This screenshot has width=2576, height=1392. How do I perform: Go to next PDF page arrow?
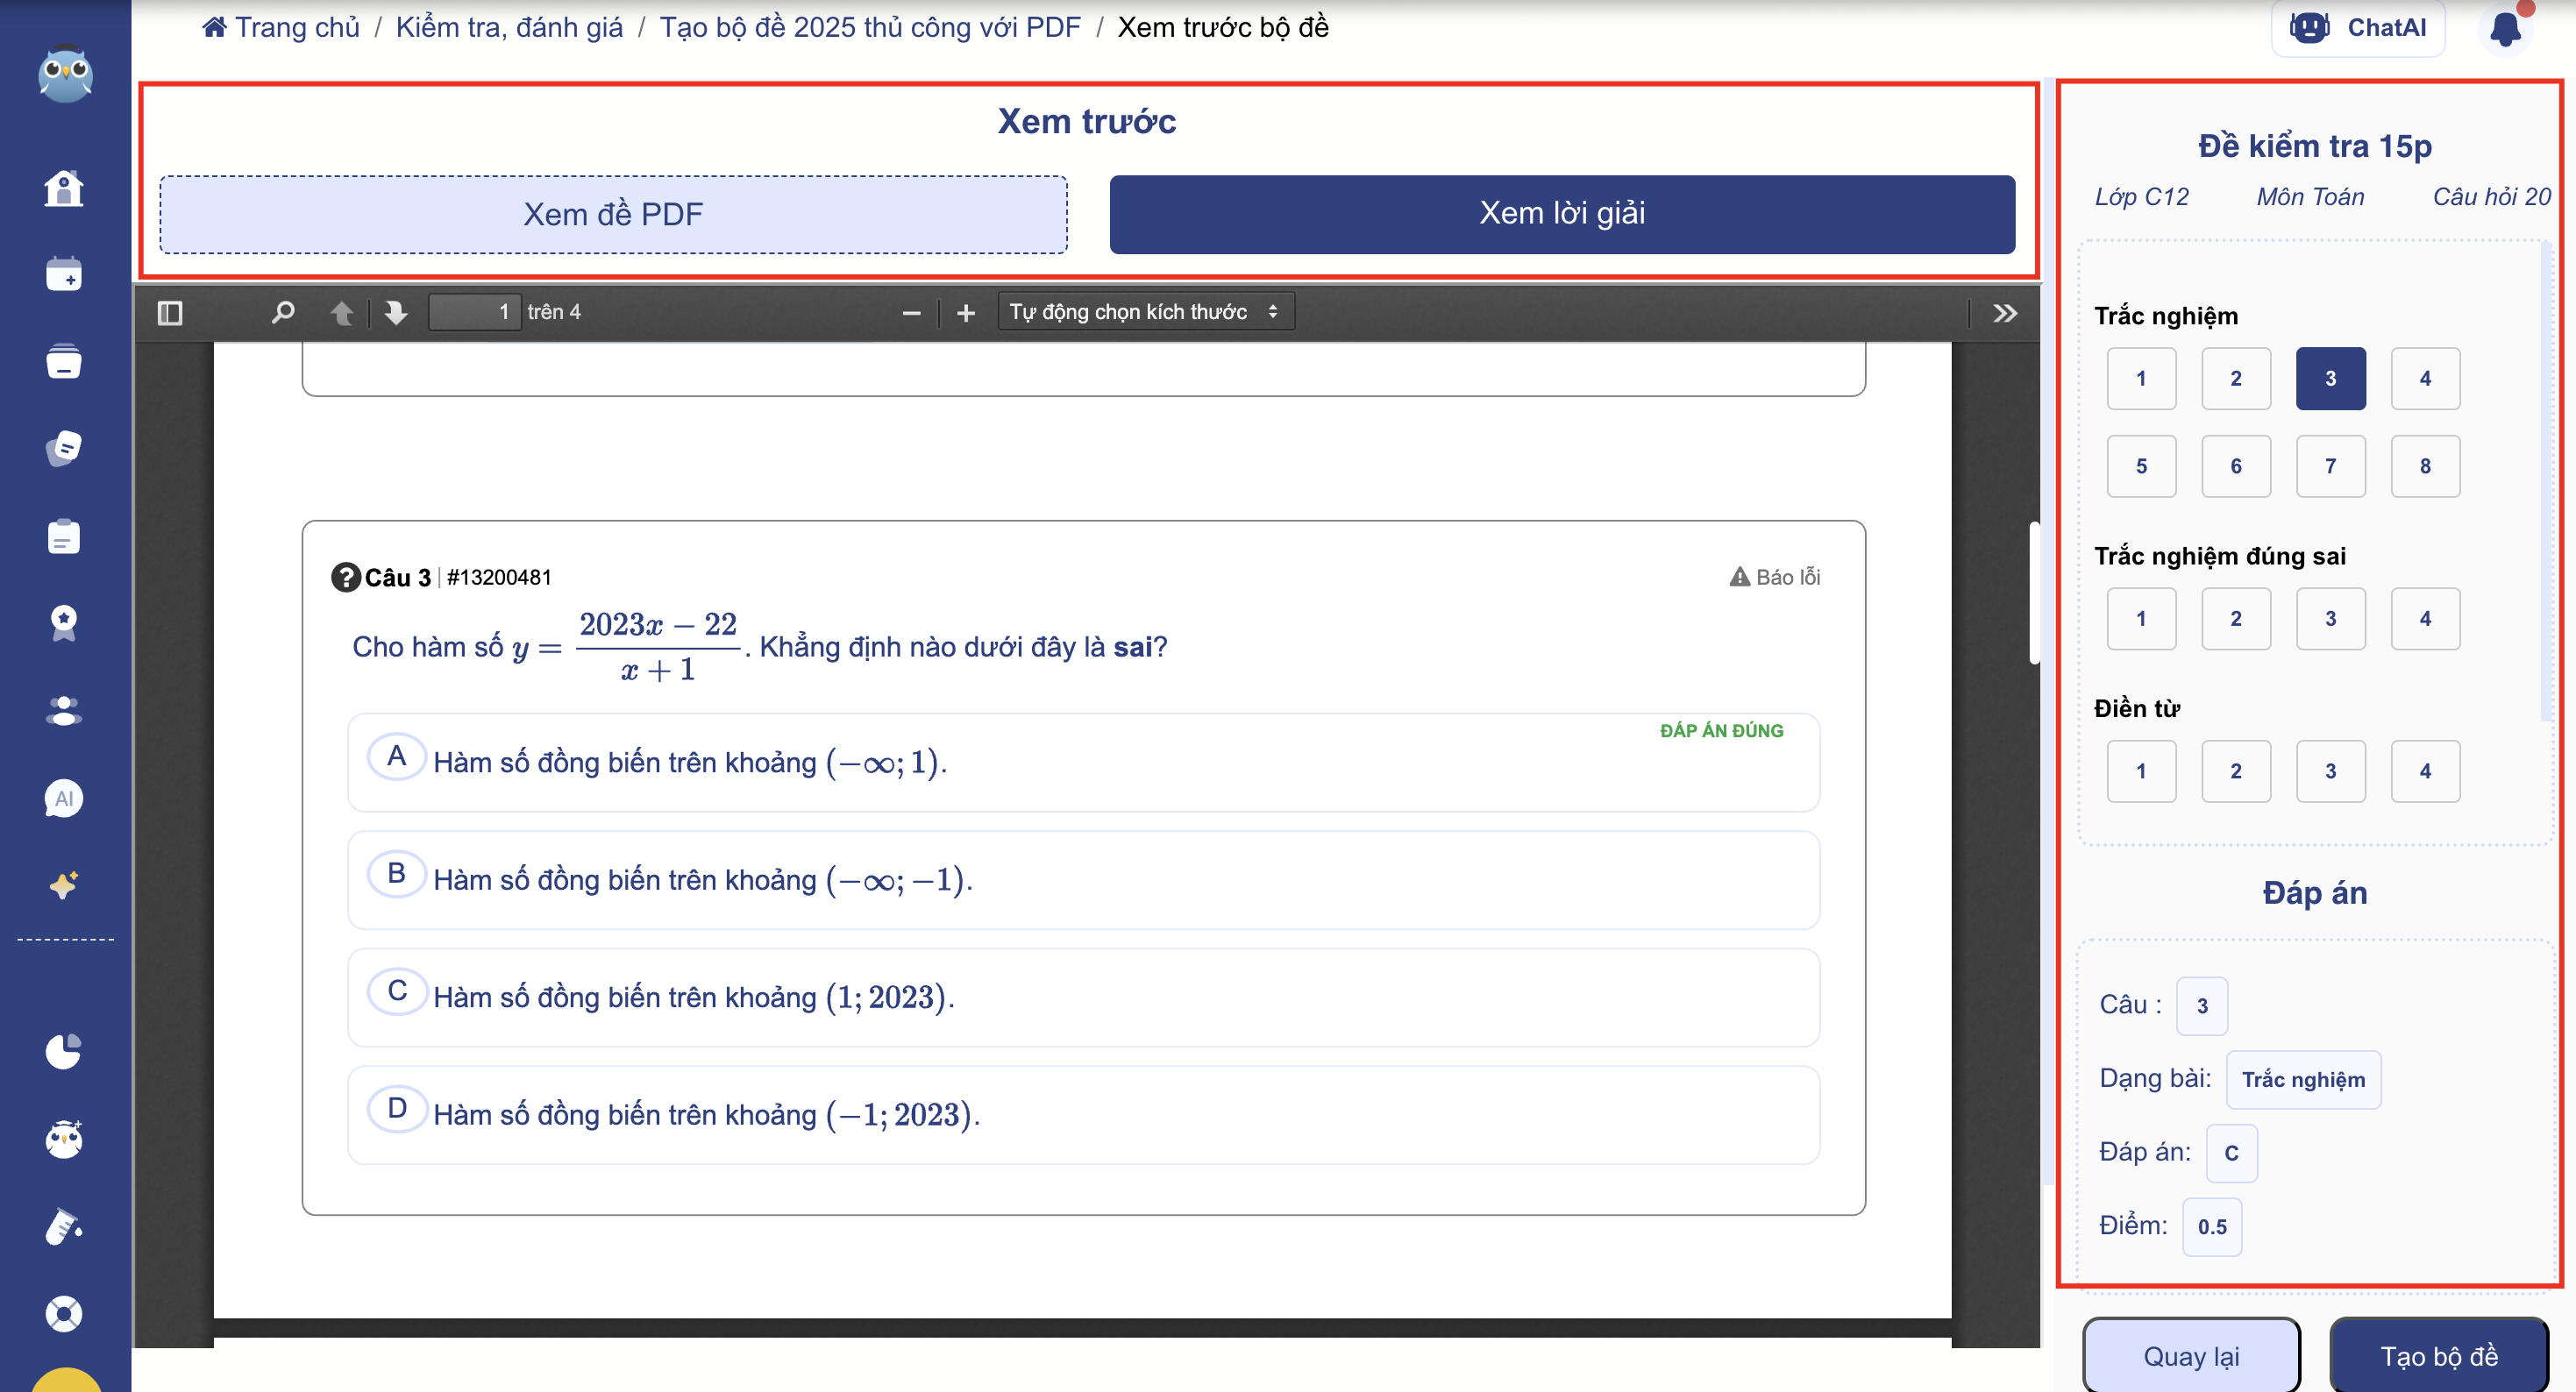[396, 313]
